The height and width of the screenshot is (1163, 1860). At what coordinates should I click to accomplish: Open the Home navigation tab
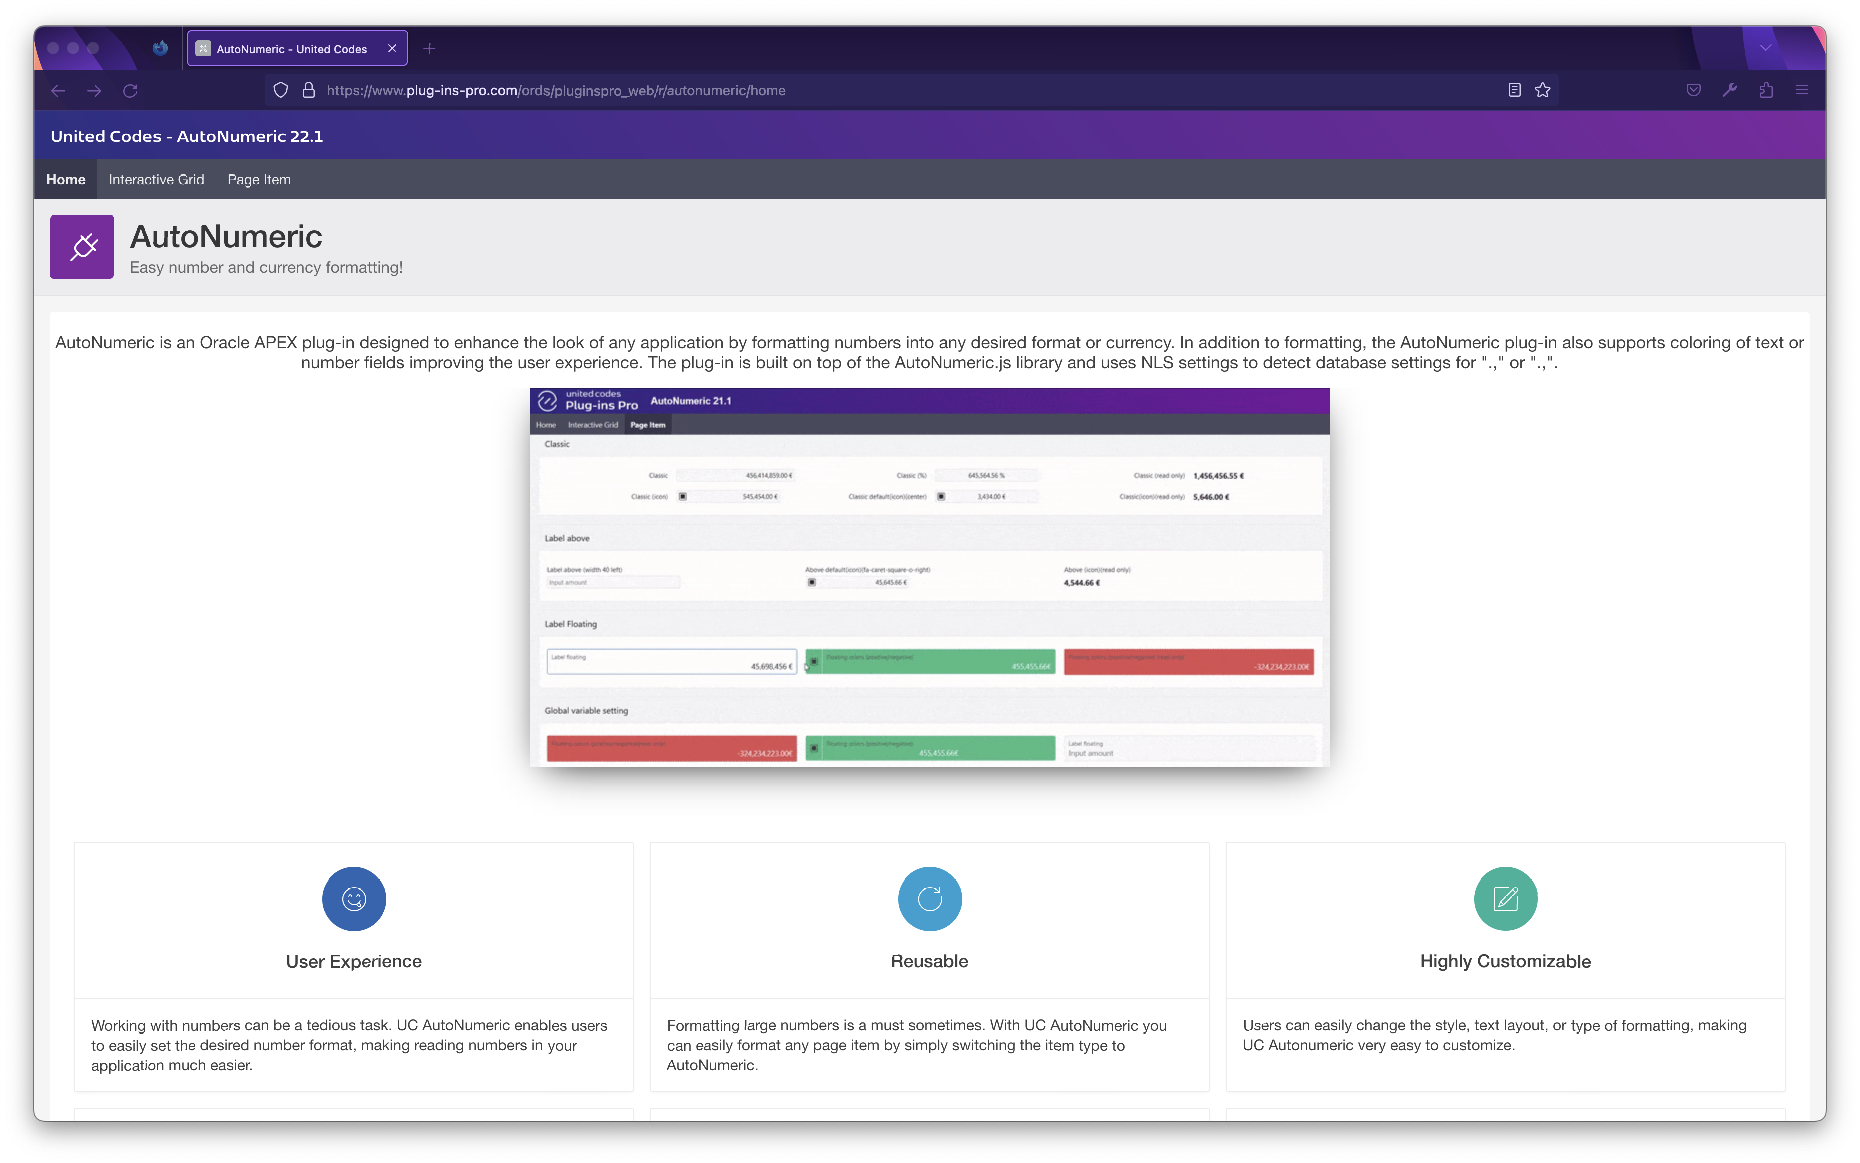(x=66, y=179)
